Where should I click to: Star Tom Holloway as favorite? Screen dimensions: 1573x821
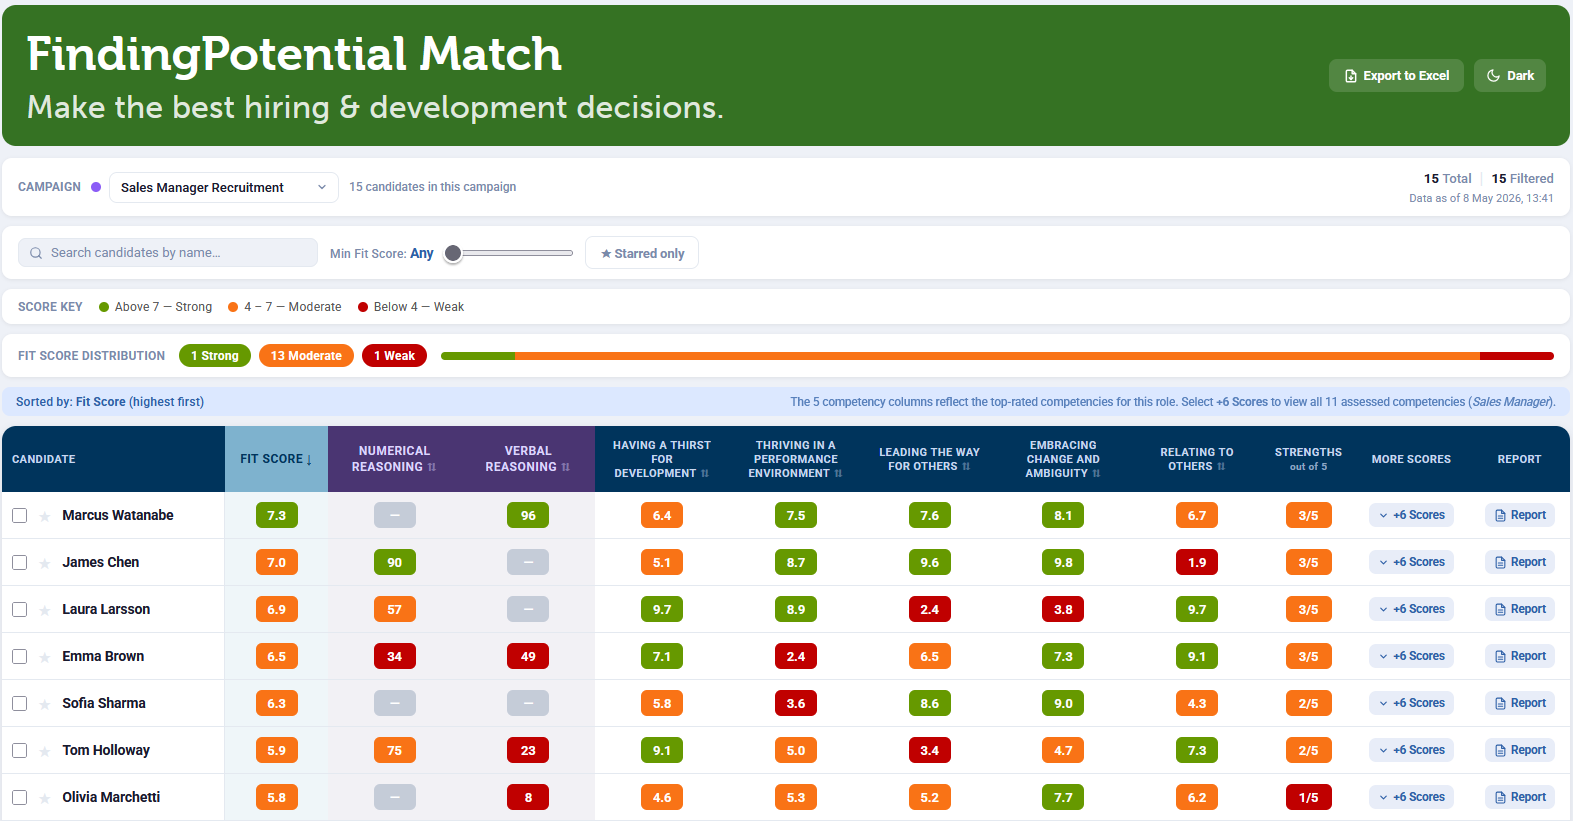[45, 751]
